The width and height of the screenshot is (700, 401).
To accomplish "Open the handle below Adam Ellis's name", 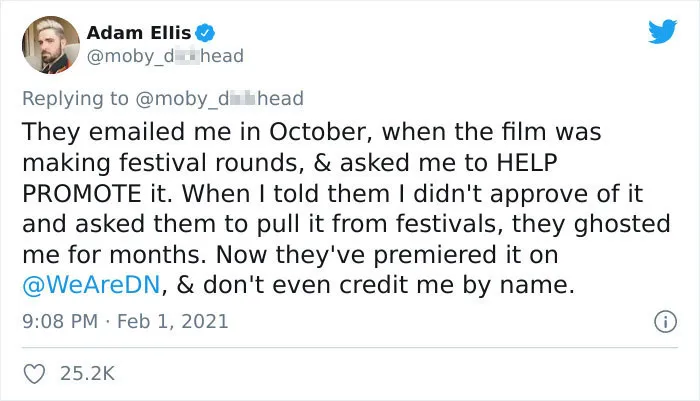I will point(165,57).
